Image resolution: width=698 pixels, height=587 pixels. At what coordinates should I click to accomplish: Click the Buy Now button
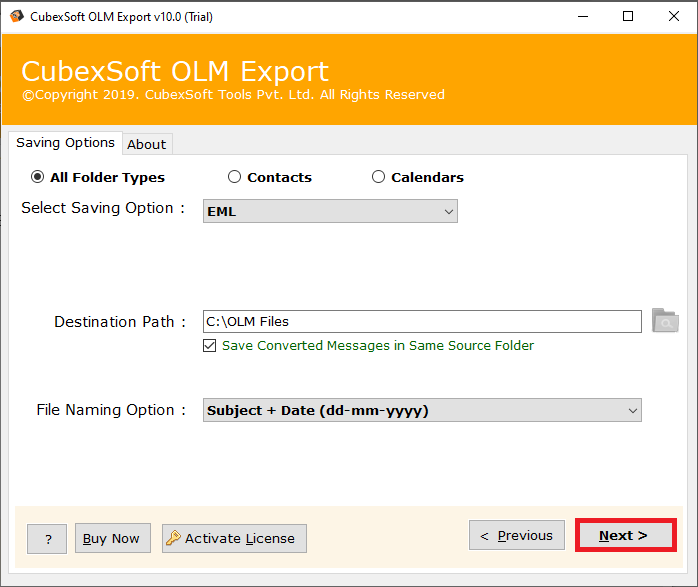click(x=113, y=538)
